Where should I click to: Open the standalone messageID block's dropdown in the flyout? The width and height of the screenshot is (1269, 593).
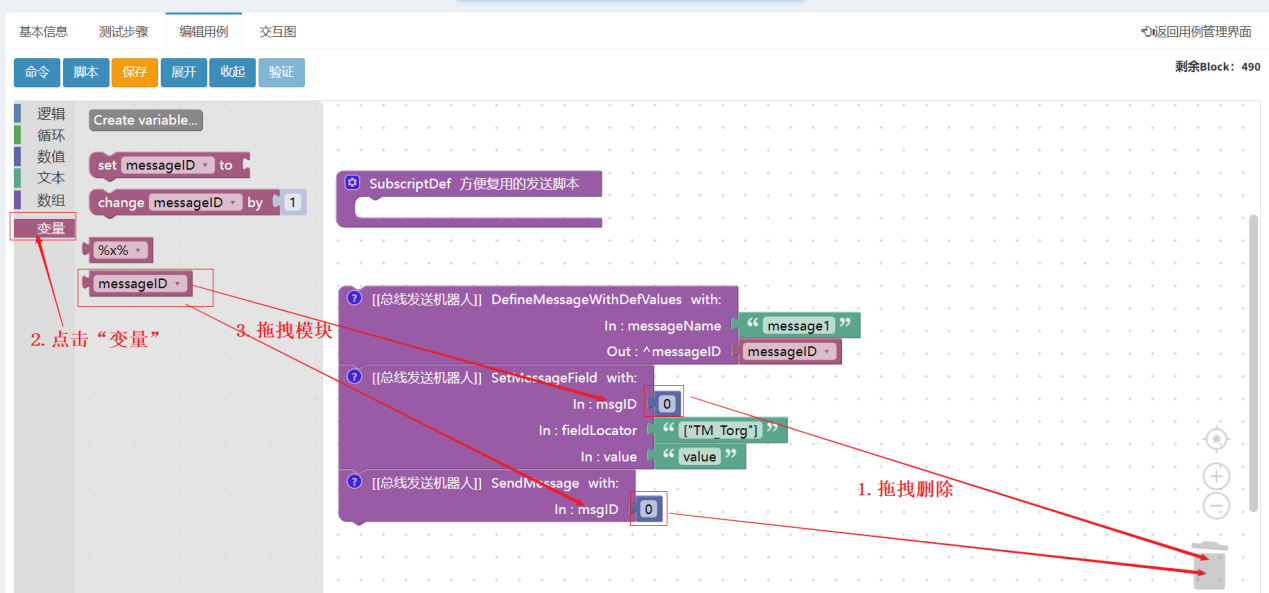[x=140, y=284]
